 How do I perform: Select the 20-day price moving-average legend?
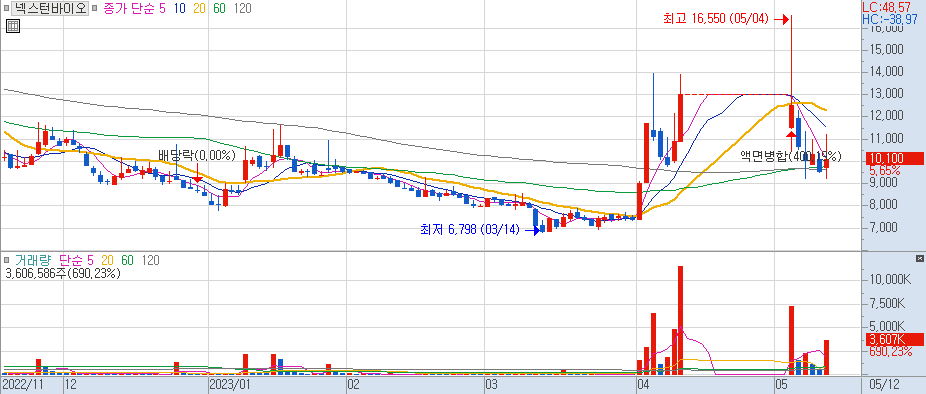(x=200, y=9)
